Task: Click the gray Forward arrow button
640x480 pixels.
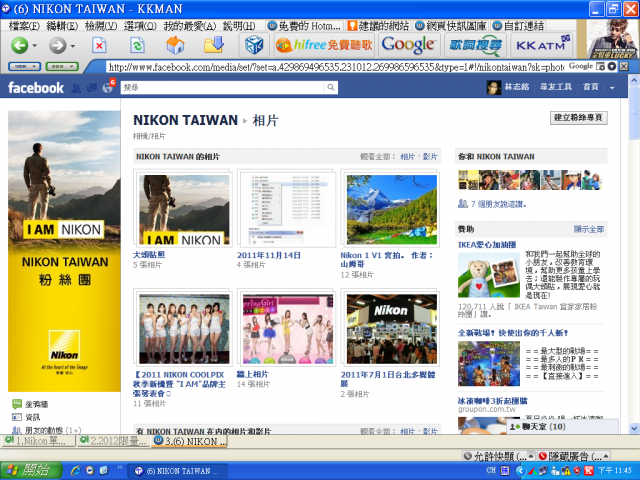Action: coord(58,45)
